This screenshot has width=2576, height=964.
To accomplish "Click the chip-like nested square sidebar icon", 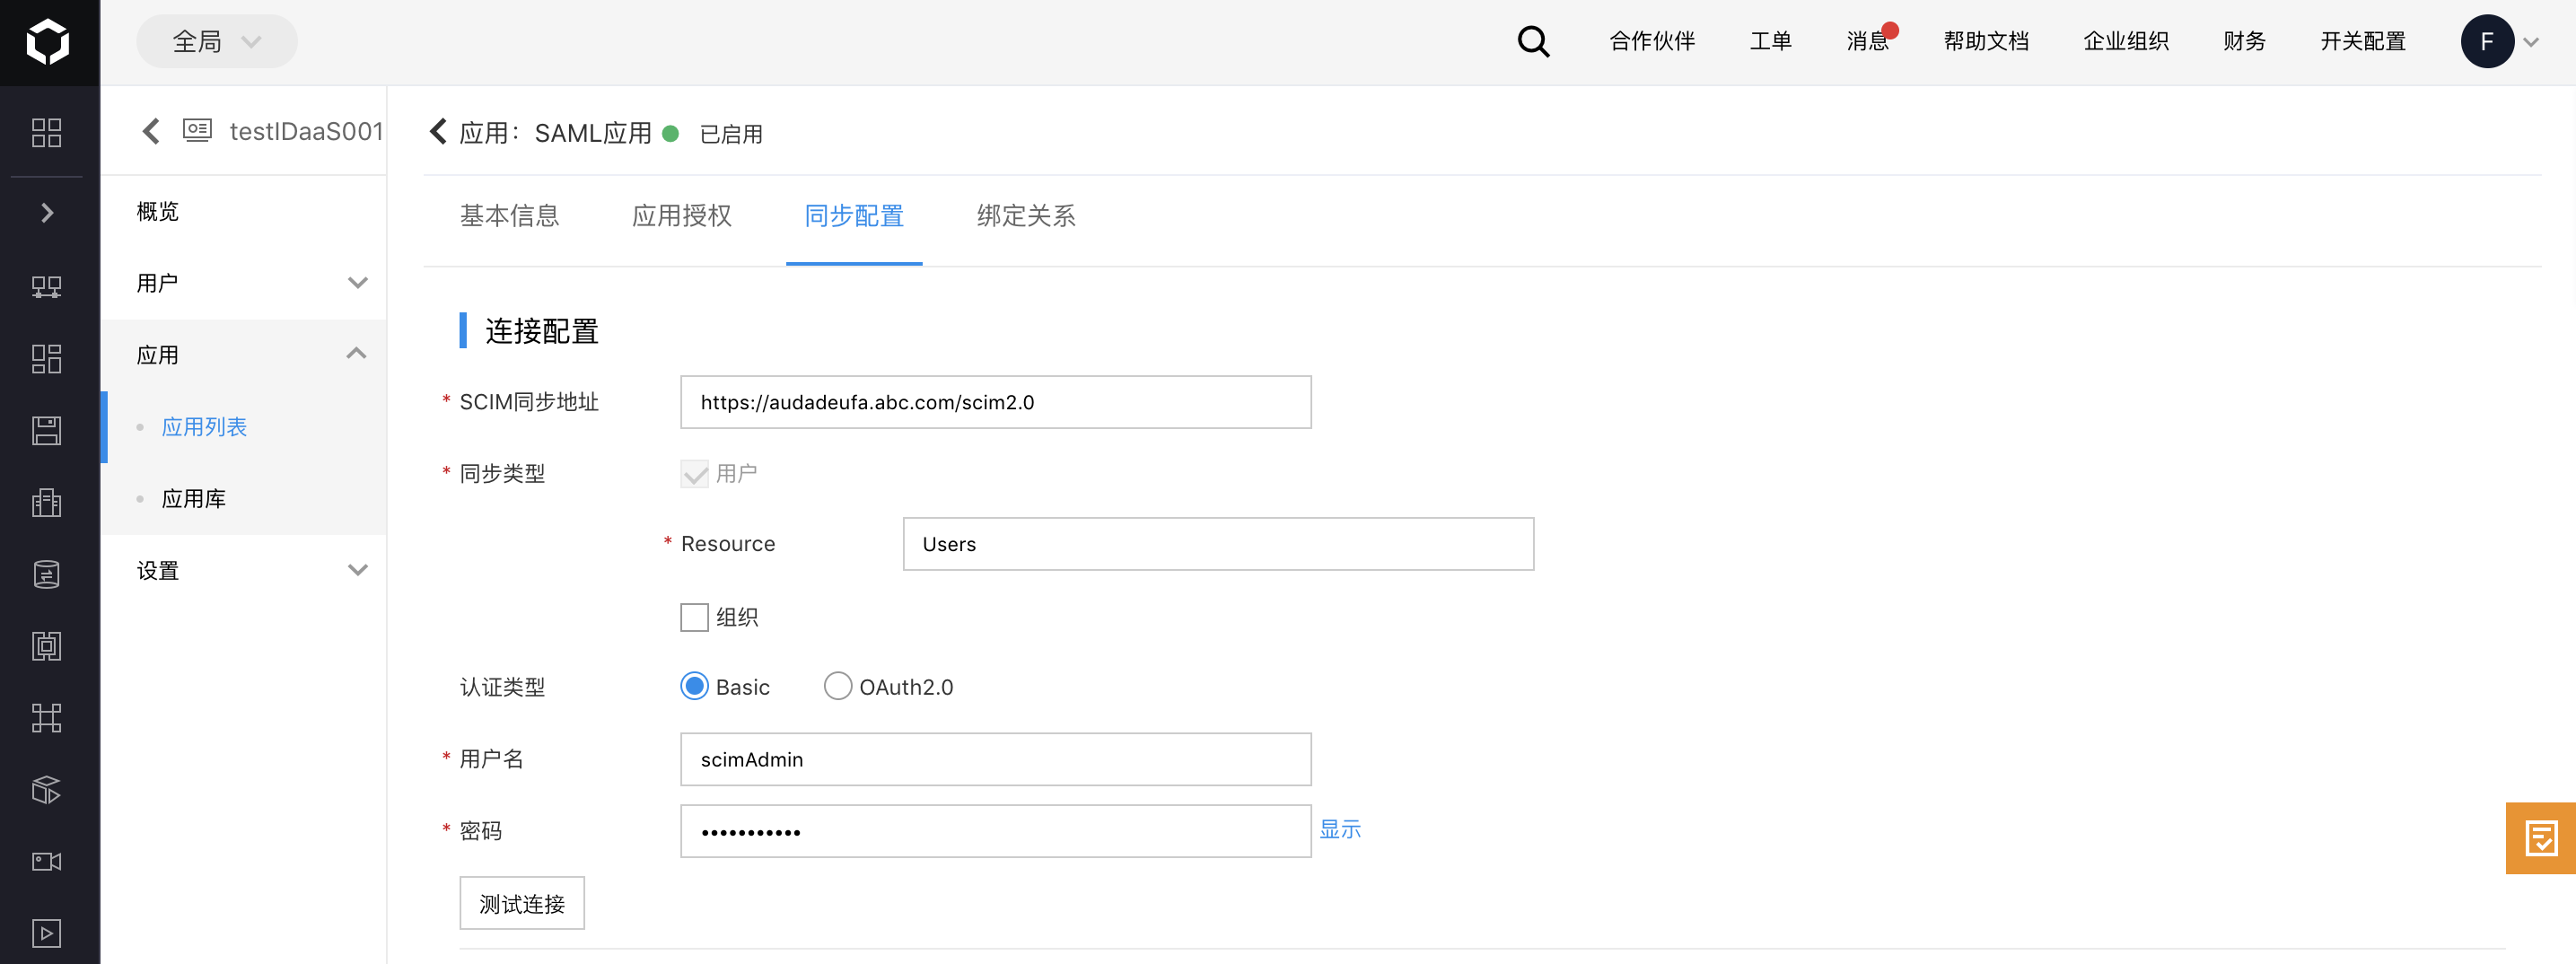I will click(47, 646).
